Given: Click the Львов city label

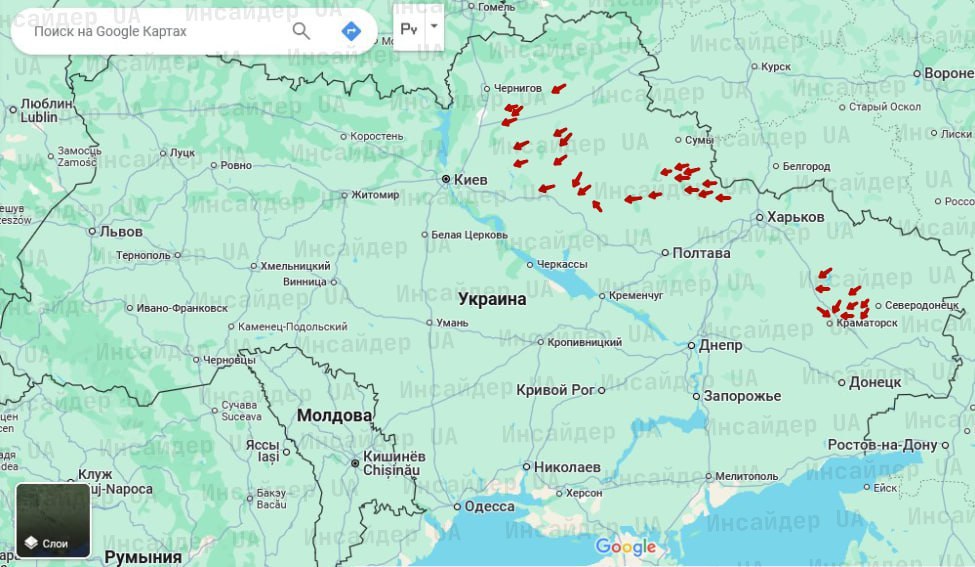Looking at the screenshot, I should 121,232.
